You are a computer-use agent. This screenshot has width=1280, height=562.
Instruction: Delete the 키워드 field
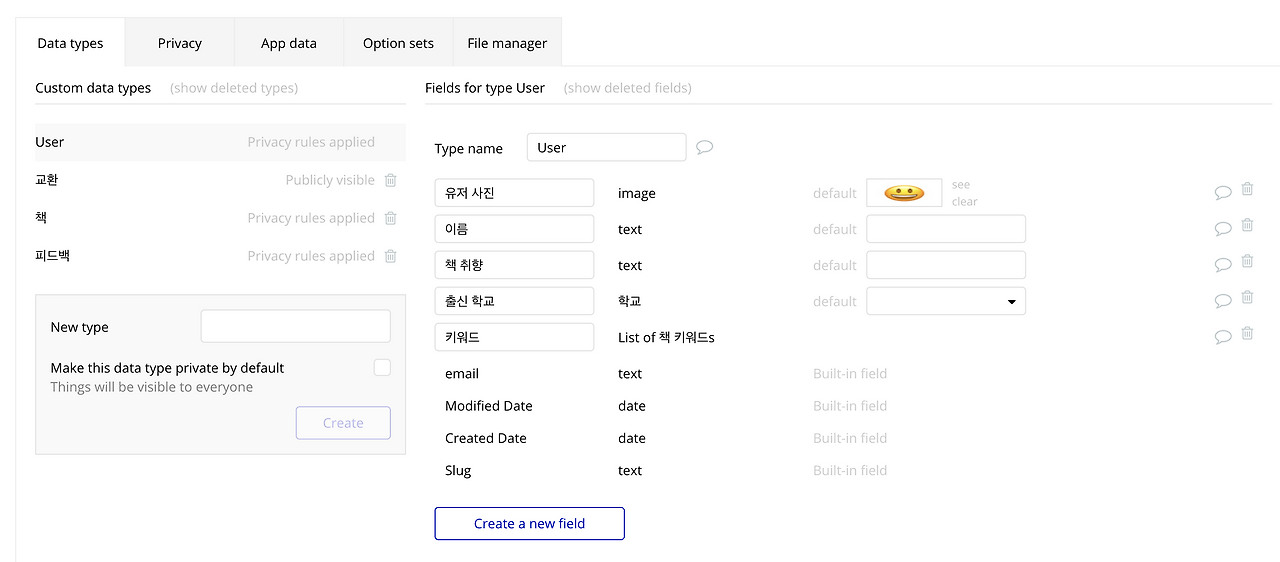click(1247, 333)
